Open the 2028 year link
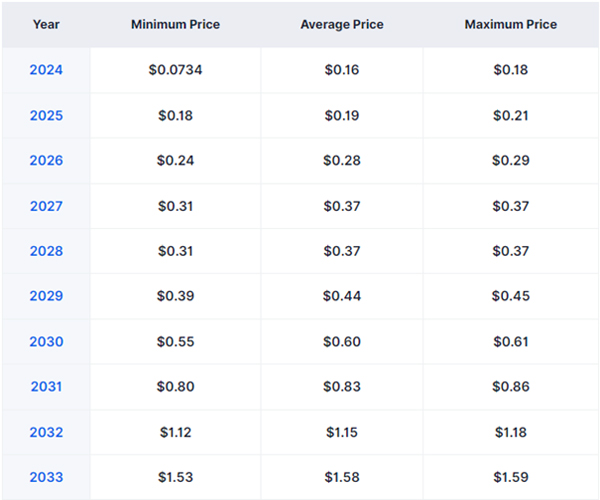Viewport: 600px width, 500px height. click(46, 251)
